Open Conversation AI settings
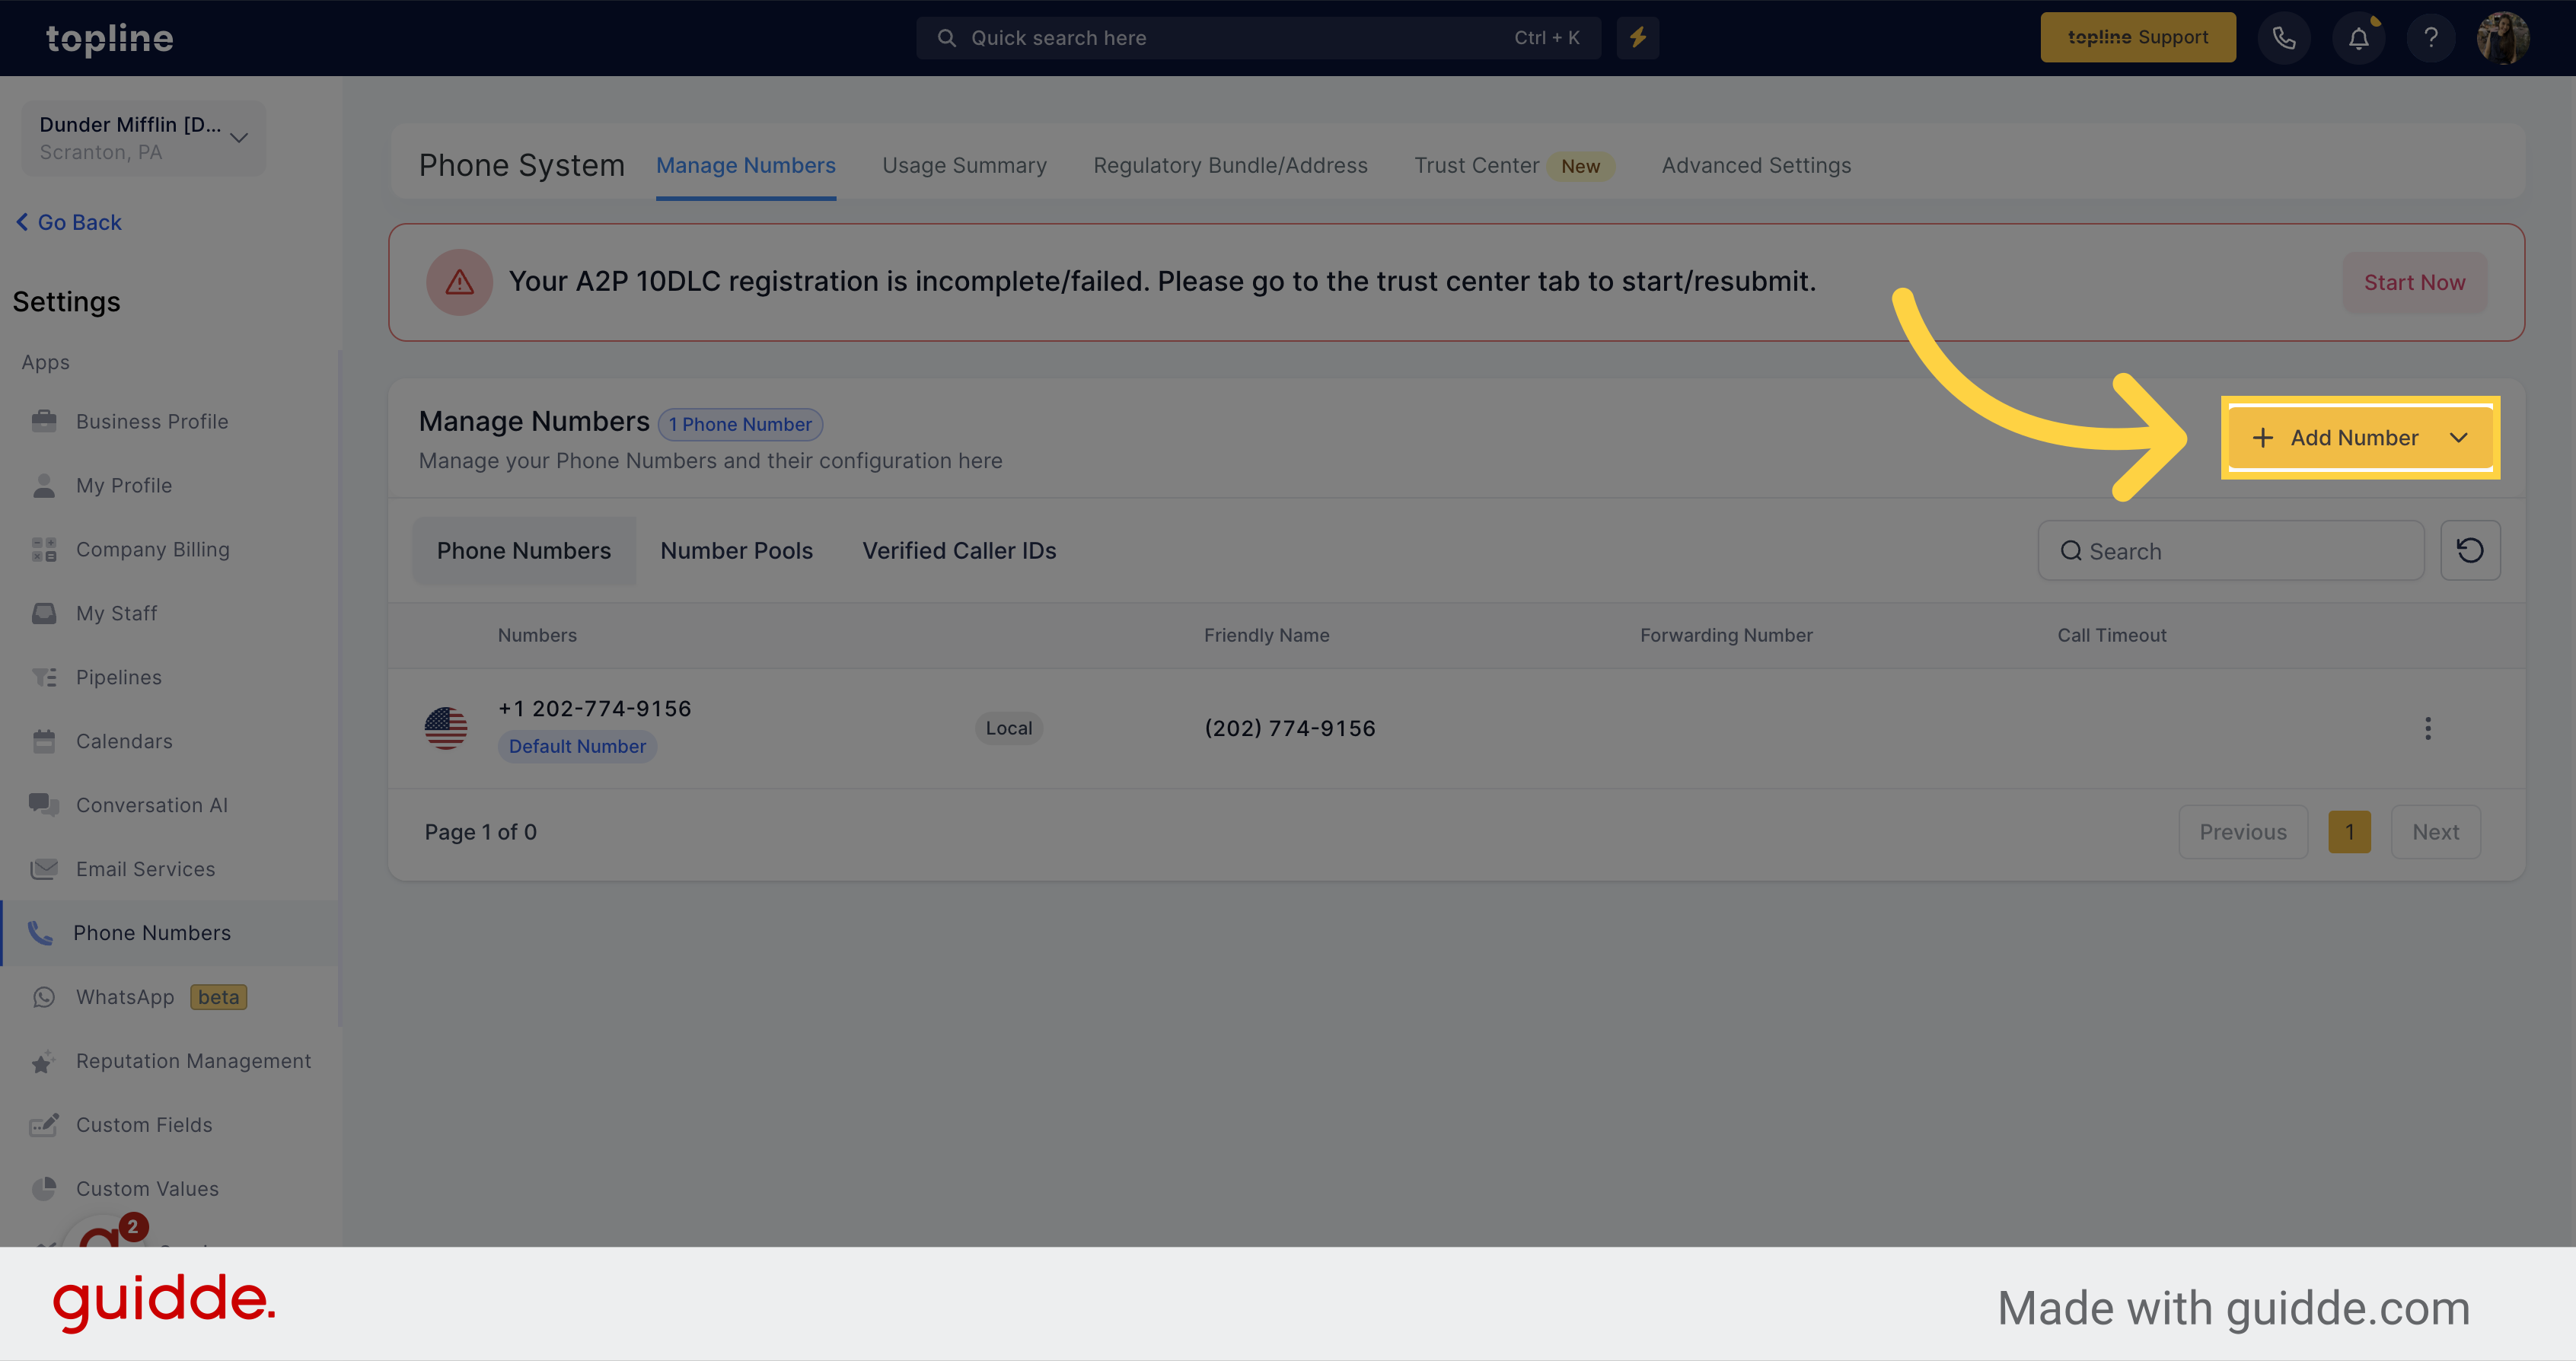This screenshot has width=2576, height=1361. 152,805
